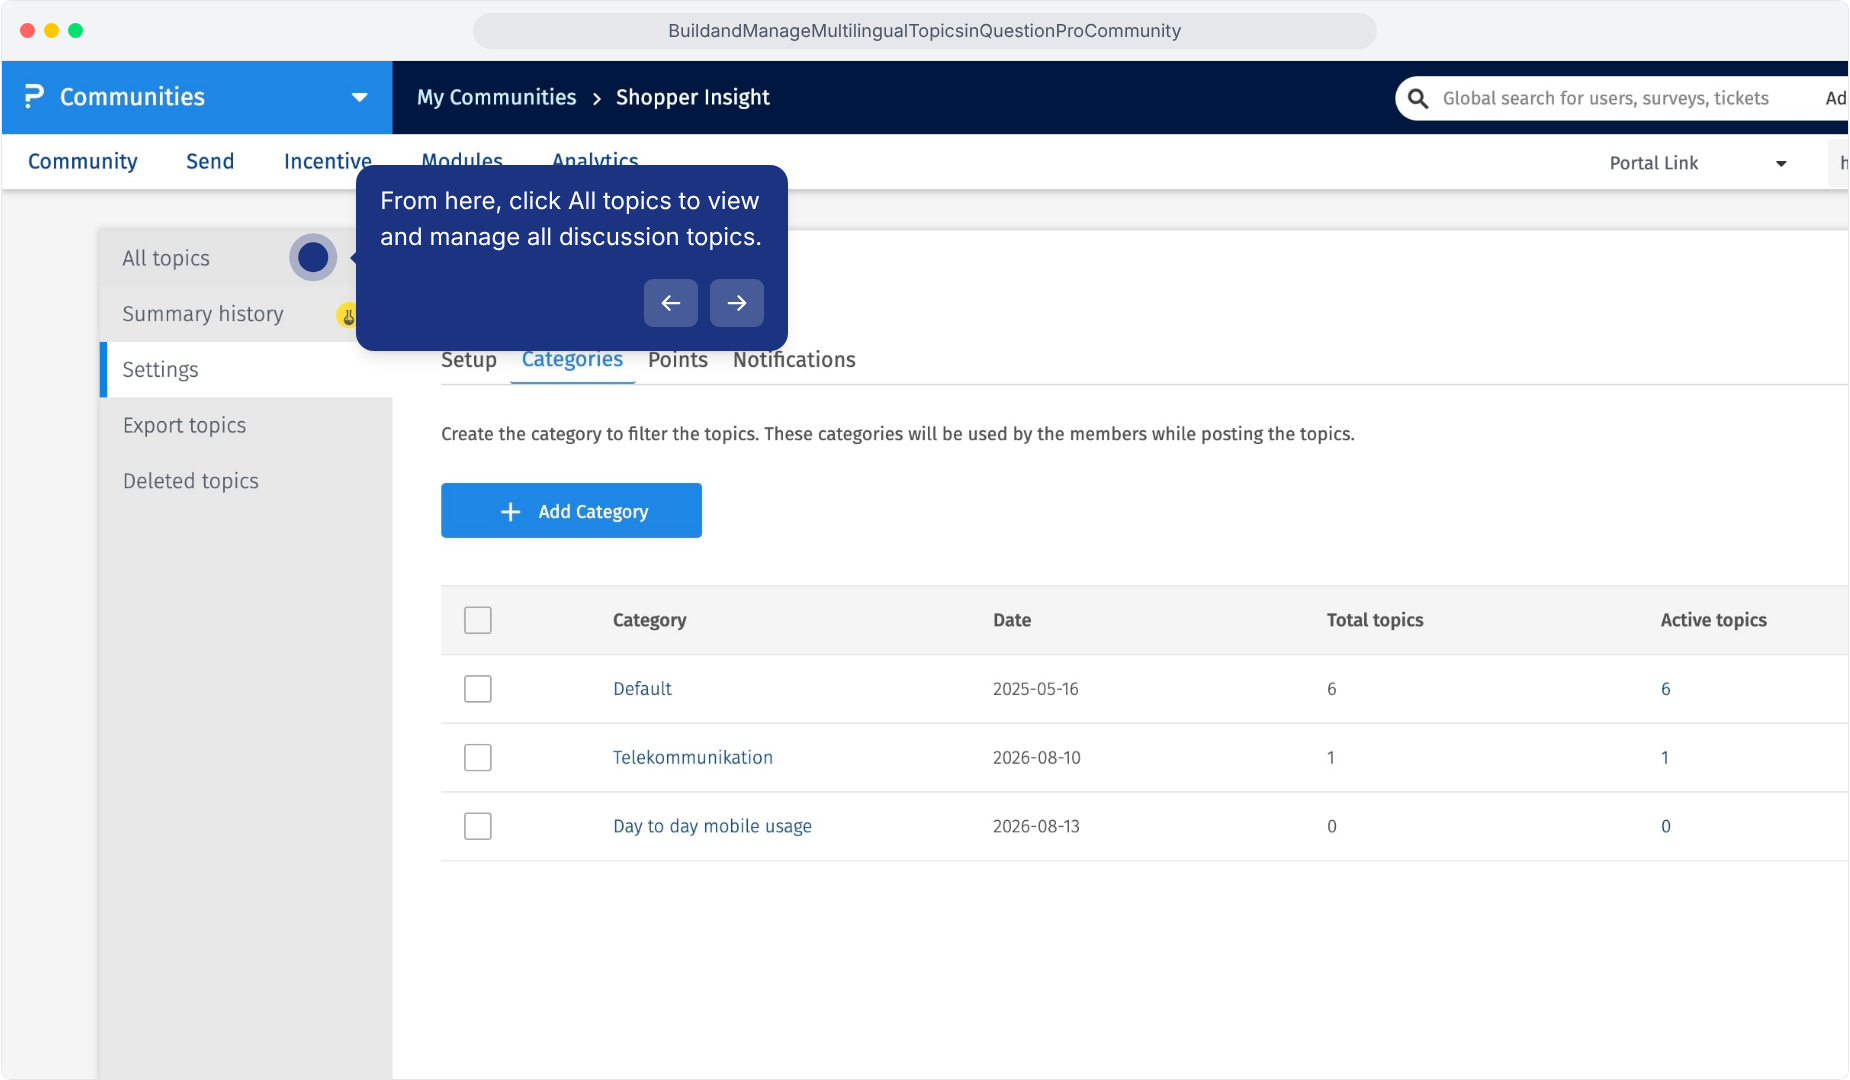Check the Day to day mobile usage checkbox
The width and height of the screenshot is (1850, 1080).
point(478,826)
